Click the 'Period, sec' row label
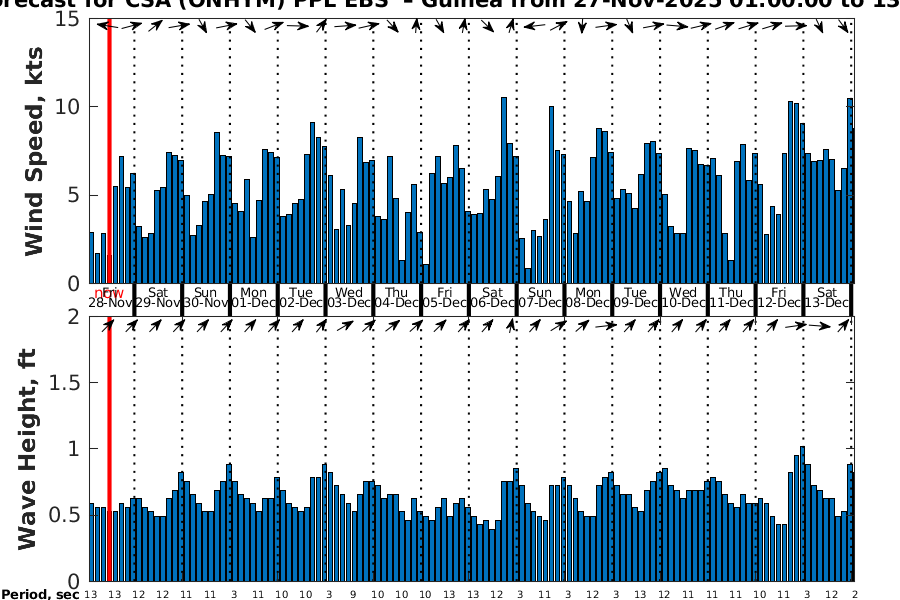The image size is (900, 600). pos(40,594)
